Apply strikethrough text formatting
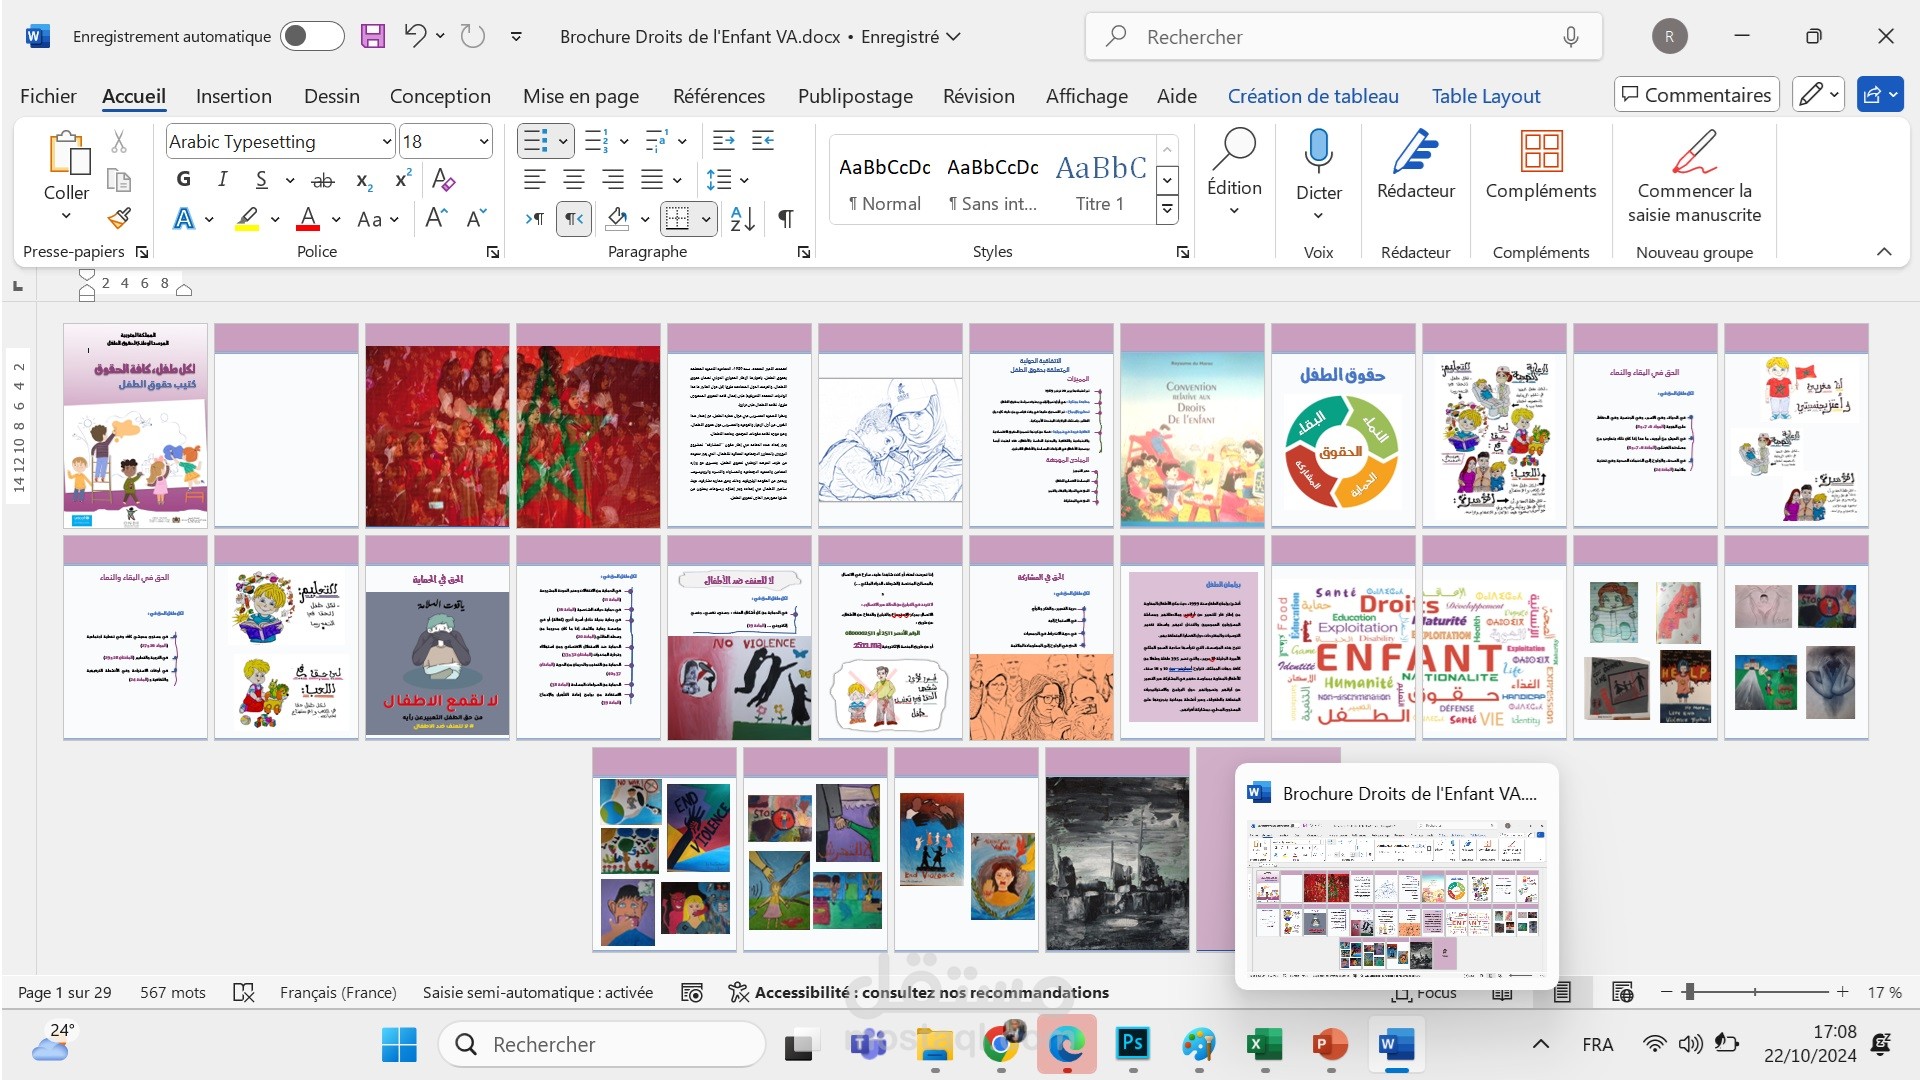The height and width of the screenshot is (1080, 1920). (x=322, y=180)
